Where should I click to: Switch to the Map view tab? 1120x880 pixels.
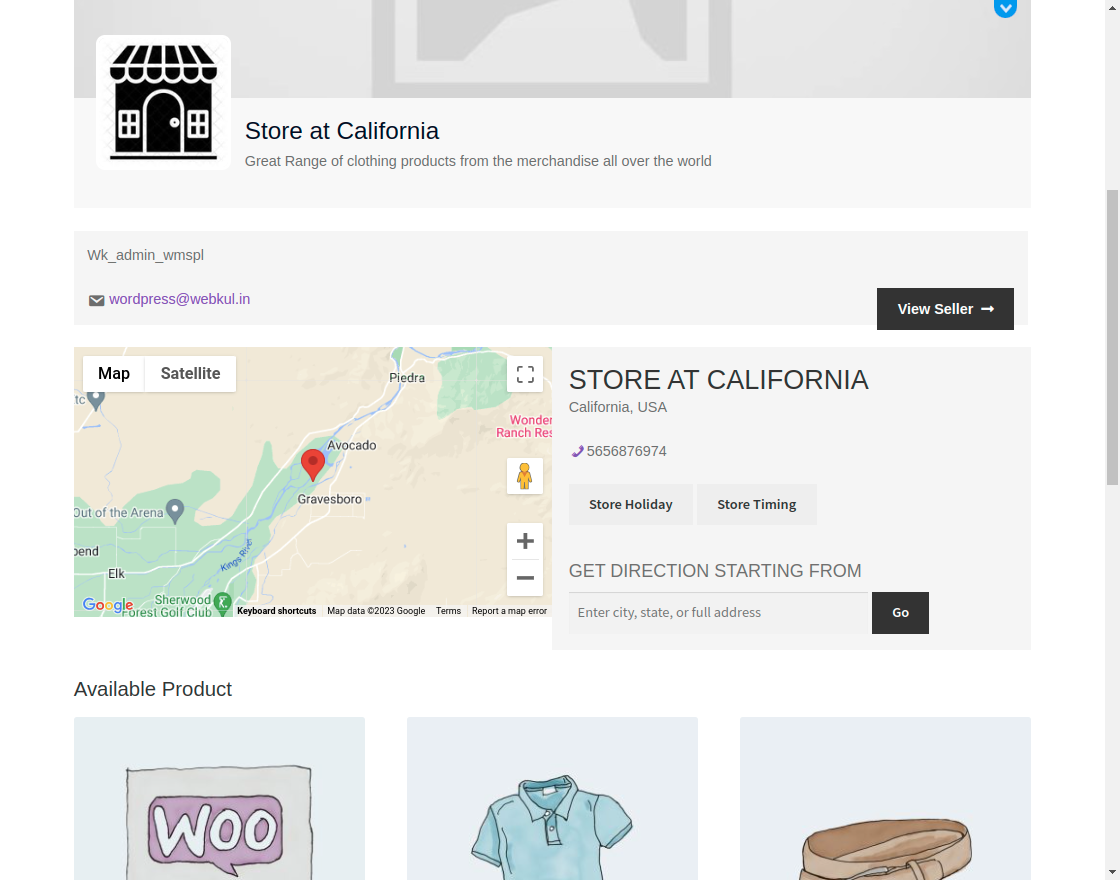[113, 373]
